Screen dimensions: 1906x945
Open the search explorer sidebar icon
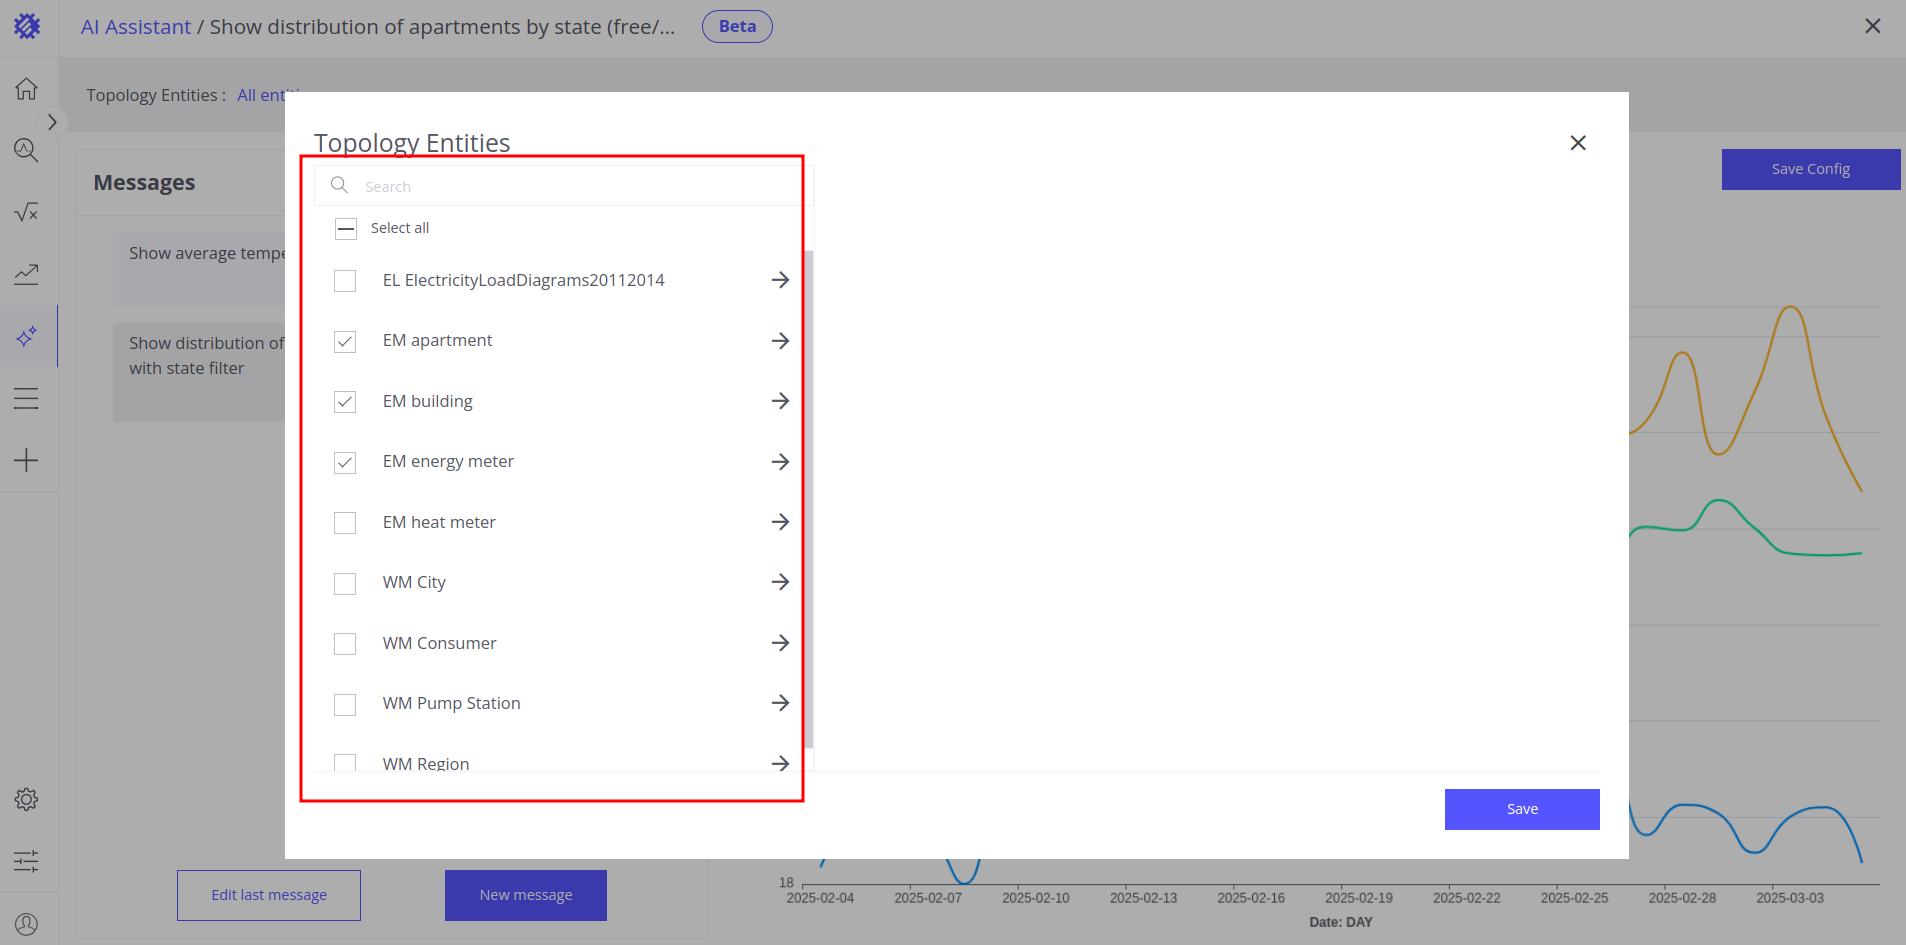[27, 151]
